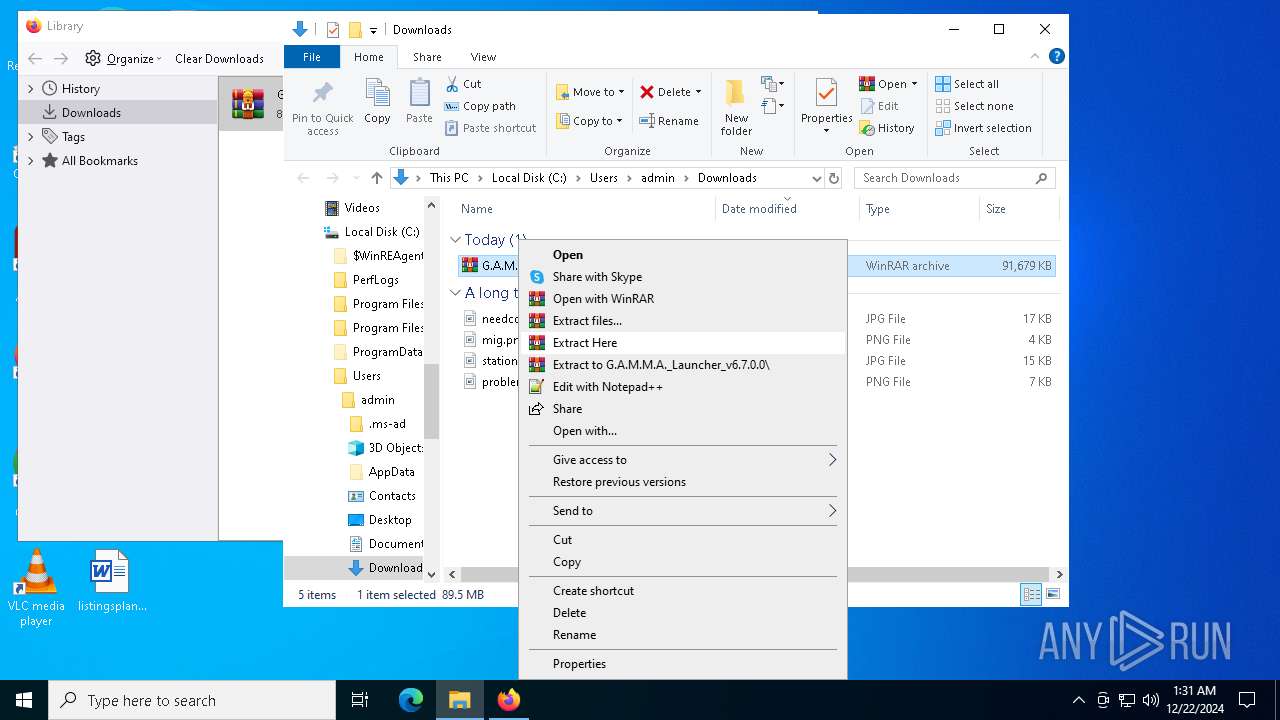This screenshot has width=1280, height=720.
Task: Click the Copy ribbon icon
Action: click(x=377, y=93)
